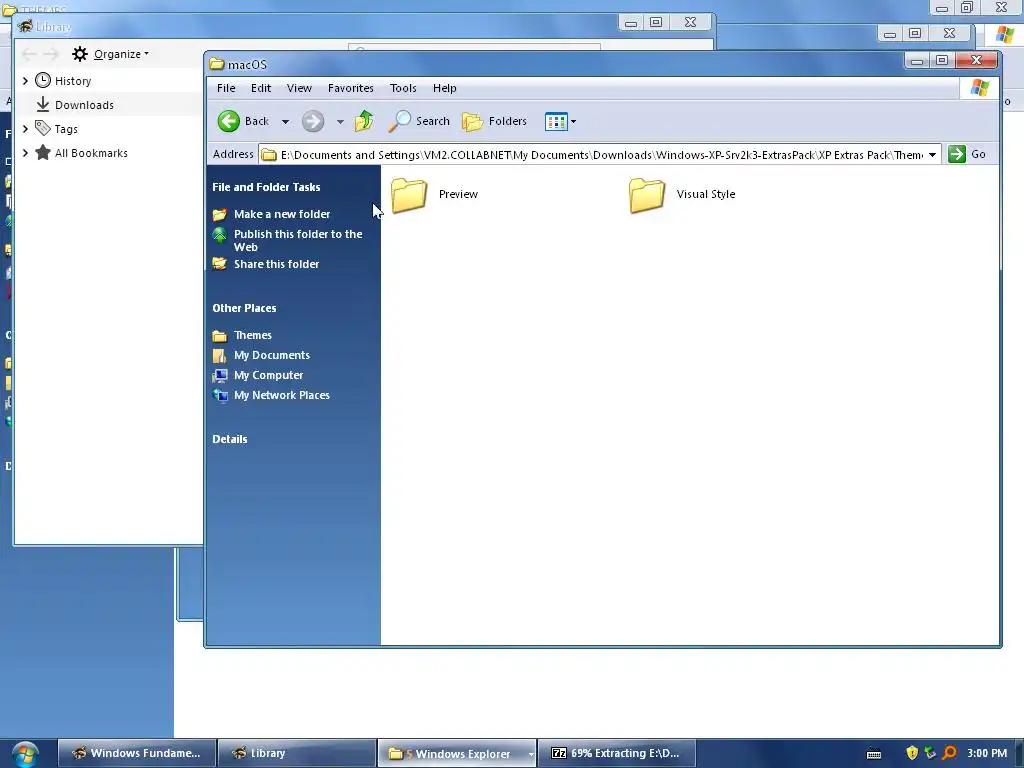Screen dimensions: 1024x768
Task: Click the grey Forward arrow icon
Action: [x=313, y=121]
